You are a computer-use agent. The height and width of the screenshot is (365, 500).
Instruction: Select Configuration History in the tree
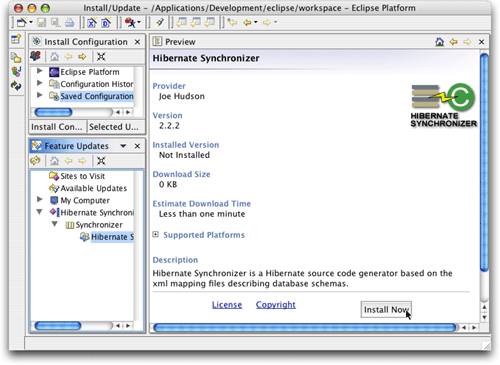pyautogui.click(x=97, y=84)
